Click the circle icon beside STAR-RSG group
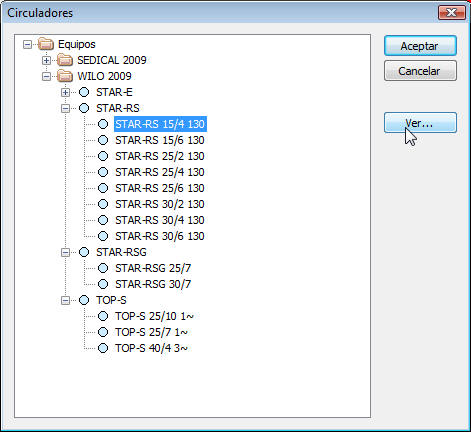This screenshot has width=471, height=432. (84, 252)
